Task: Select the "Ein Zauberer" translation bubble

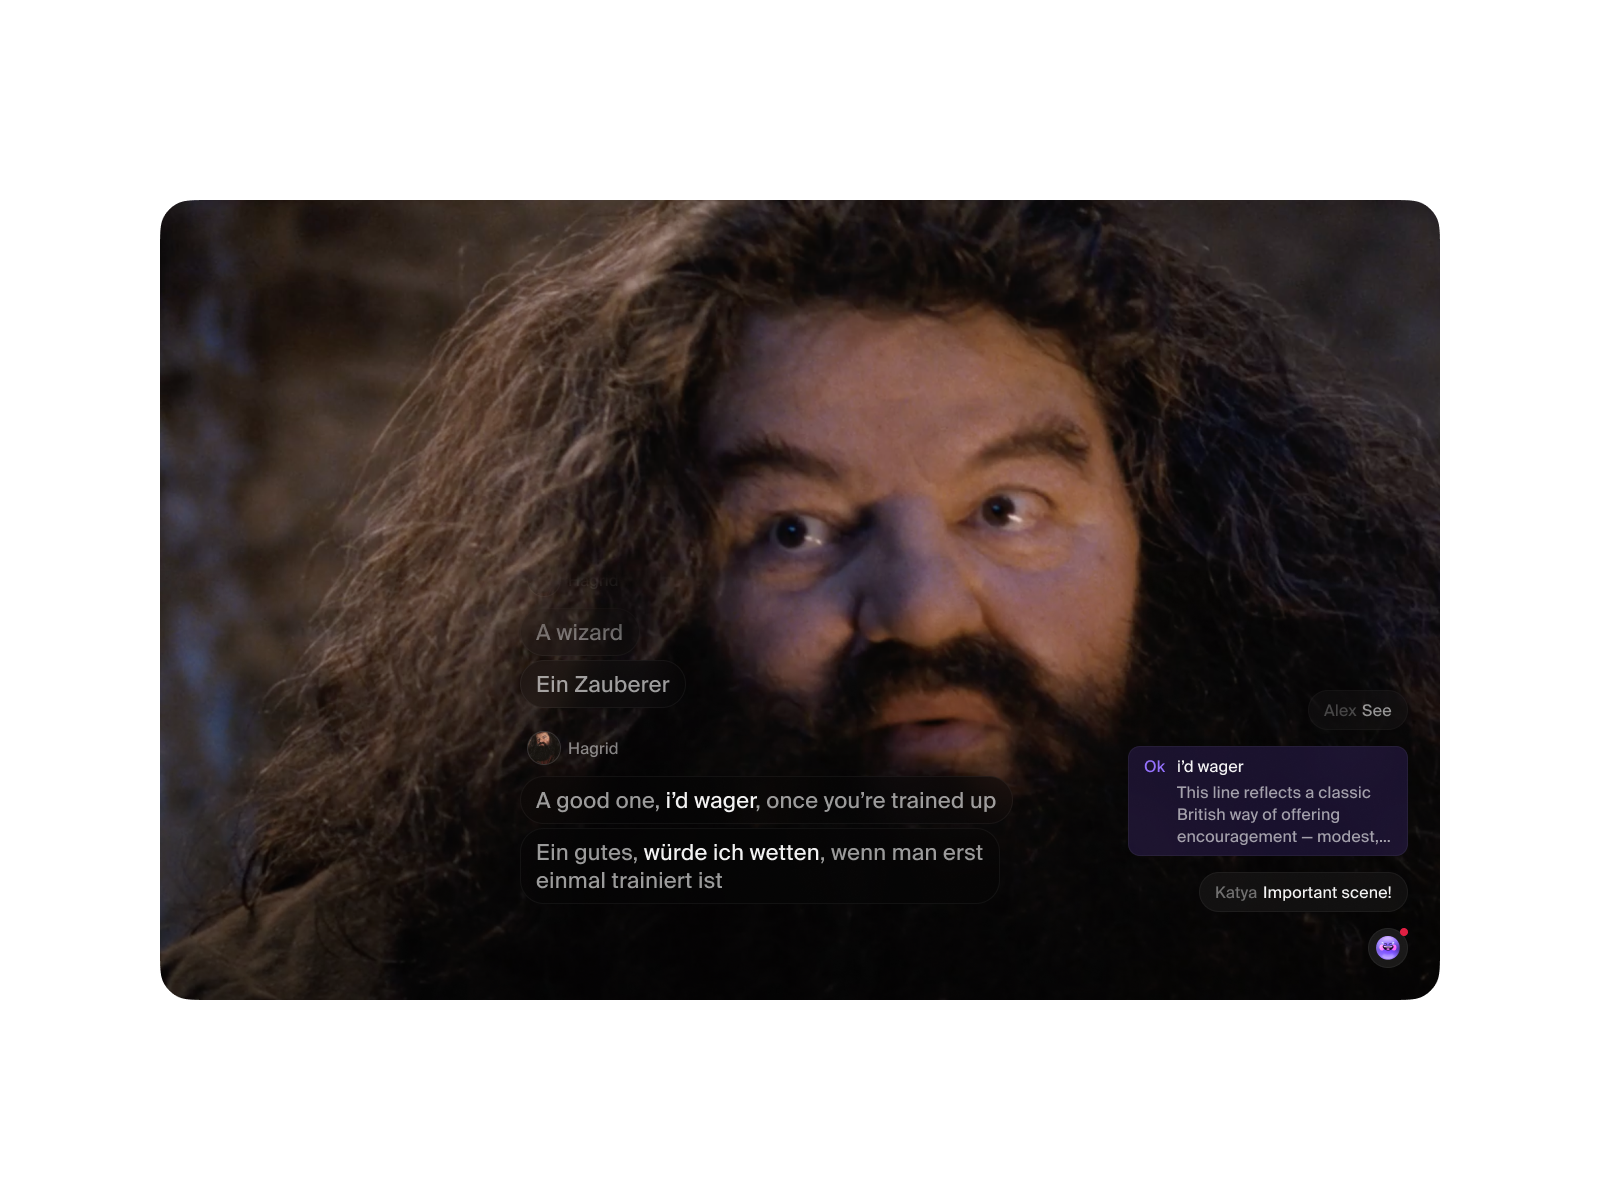Action: click(x=602, y=684)
